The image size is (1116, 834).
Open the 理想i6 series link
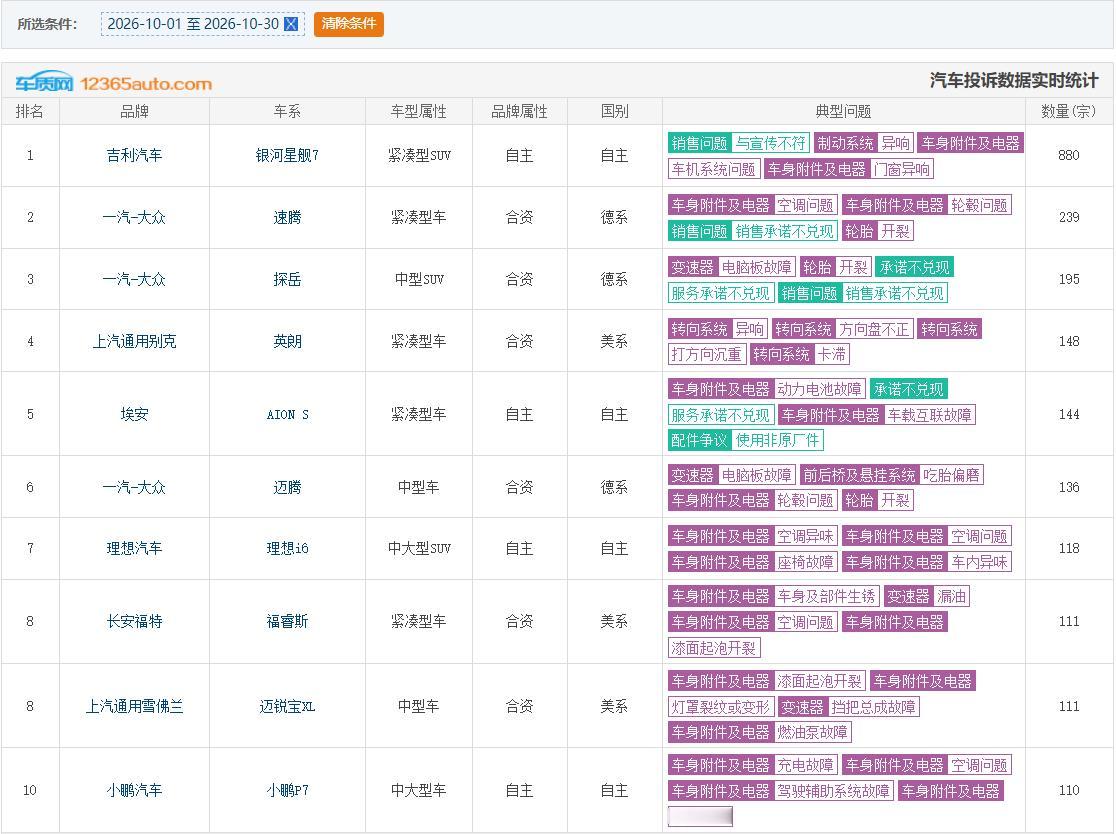(x=287, y=548)
